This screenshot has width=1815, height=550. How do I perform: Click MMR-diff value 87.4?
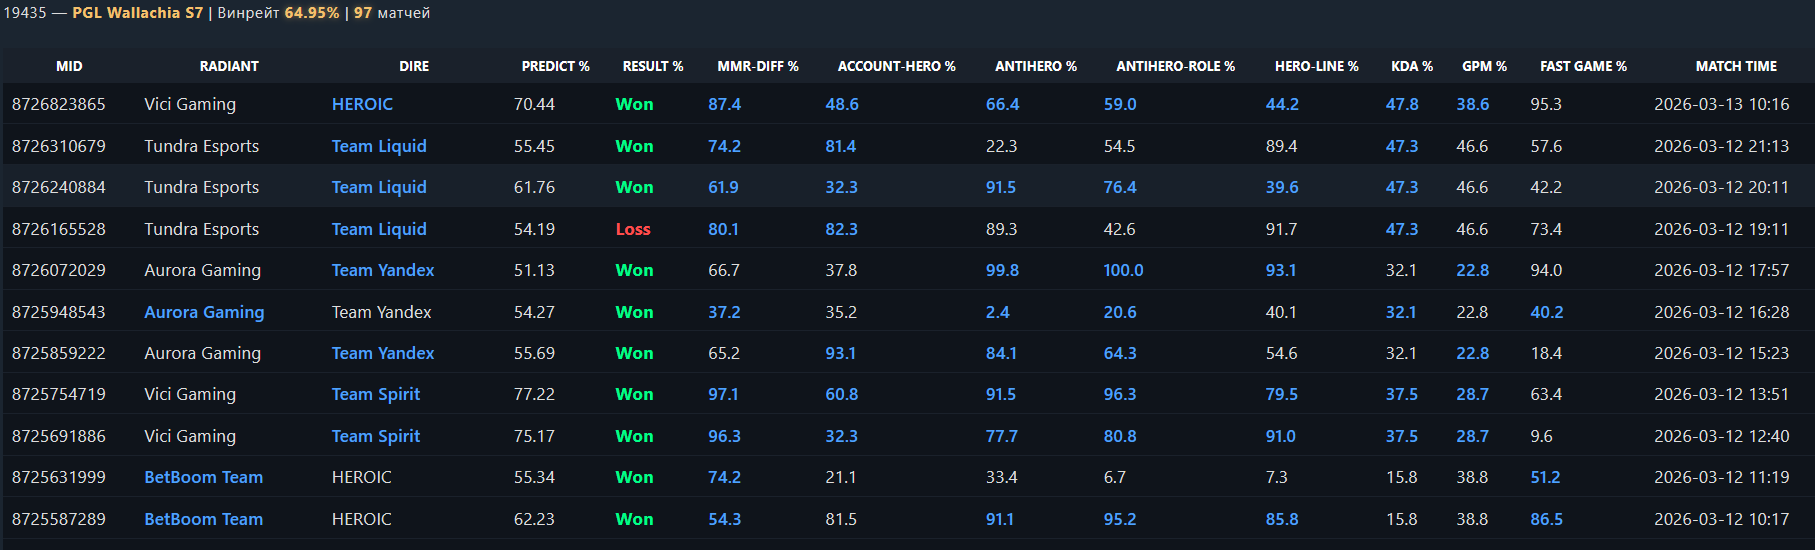coord(725,104)
